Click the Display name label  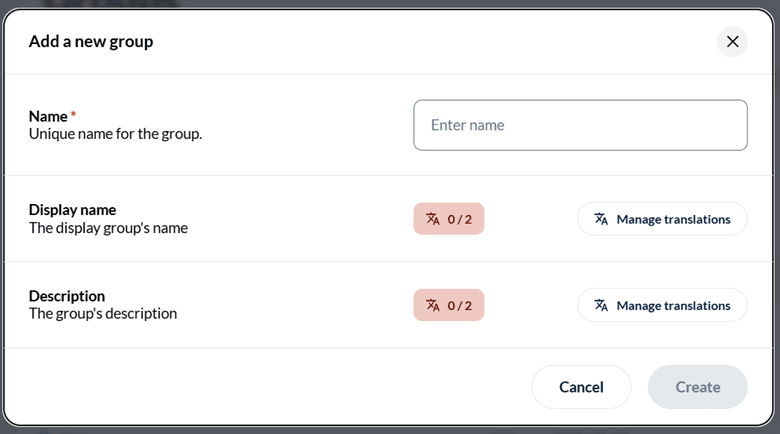pyautogui.click(x=72, y=210)
